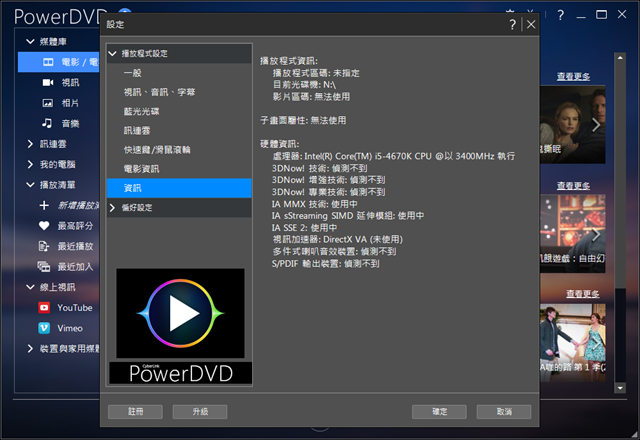The image size is (640, 440).
Task: Click the help question mark in settings dialog
Action: [x=513, y=24]
